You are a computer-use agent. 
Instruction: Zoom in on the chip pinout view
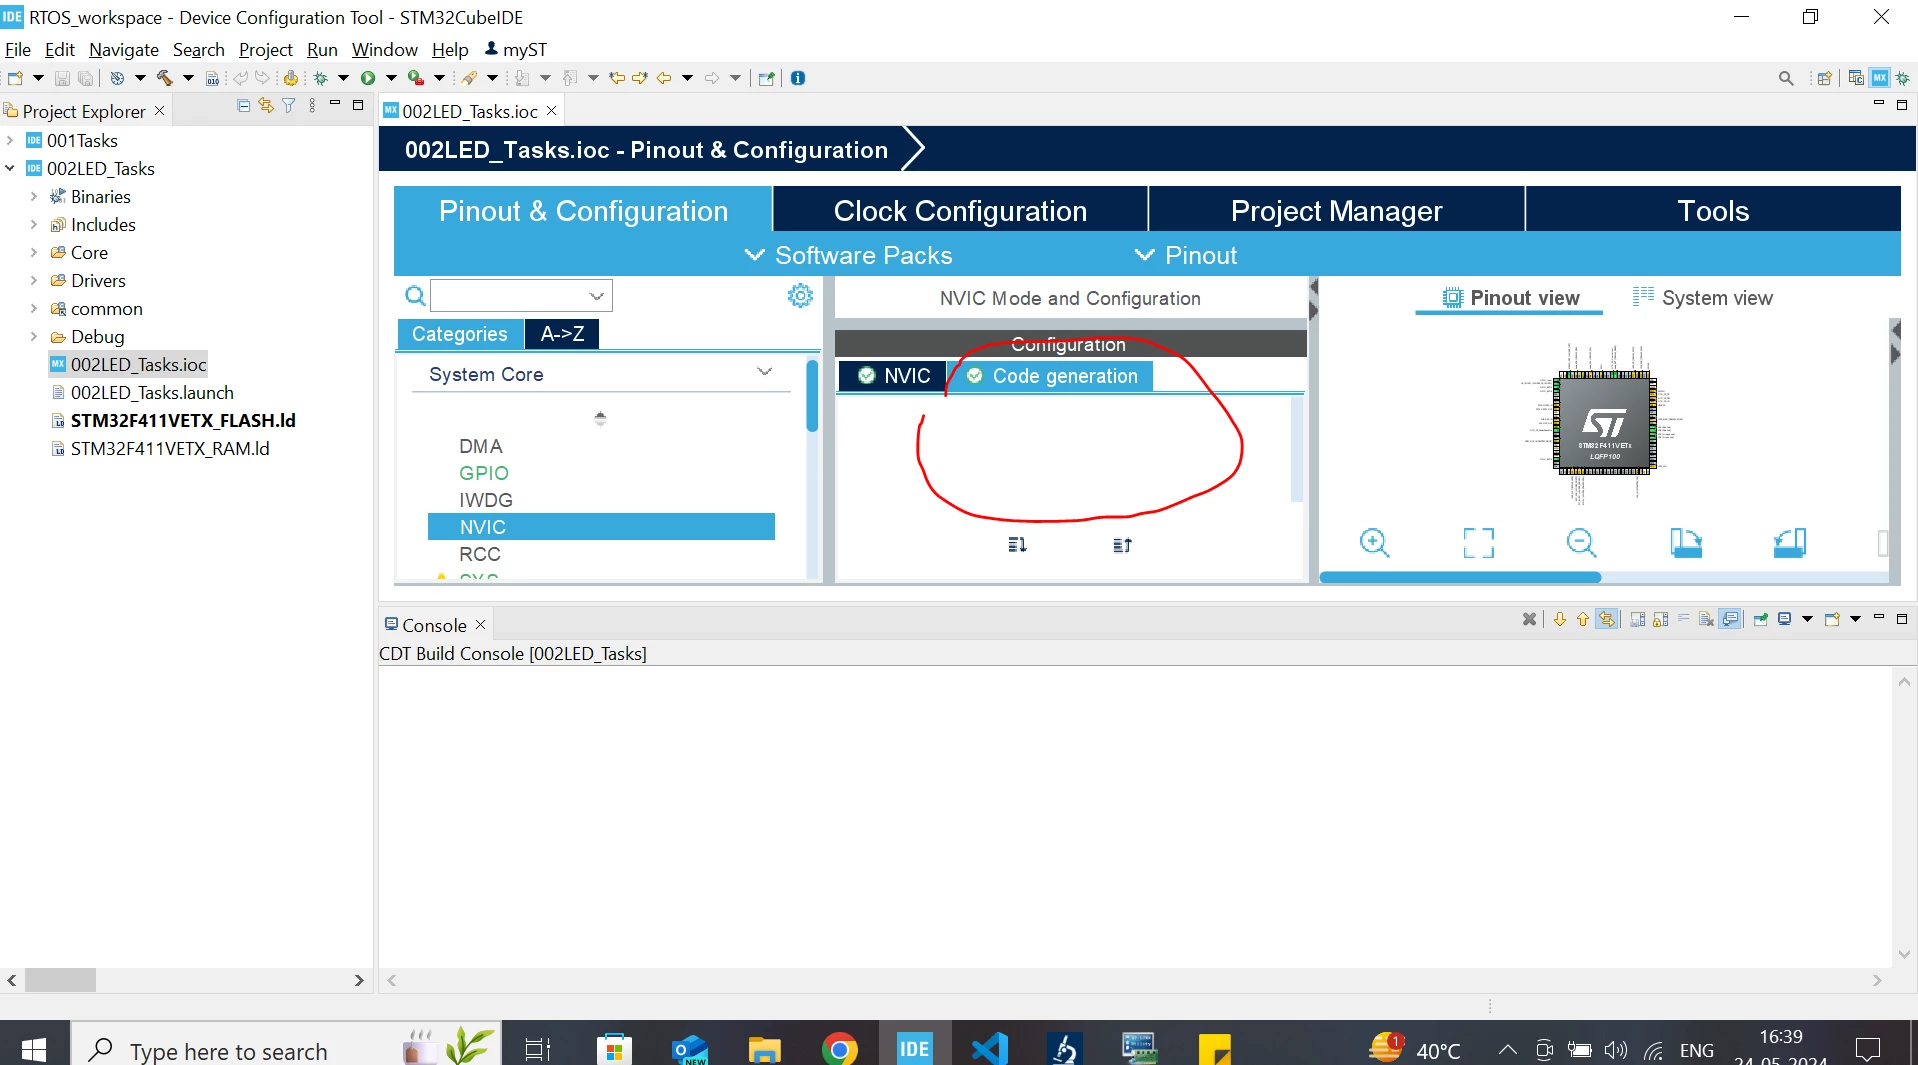tap(1374, 543)
